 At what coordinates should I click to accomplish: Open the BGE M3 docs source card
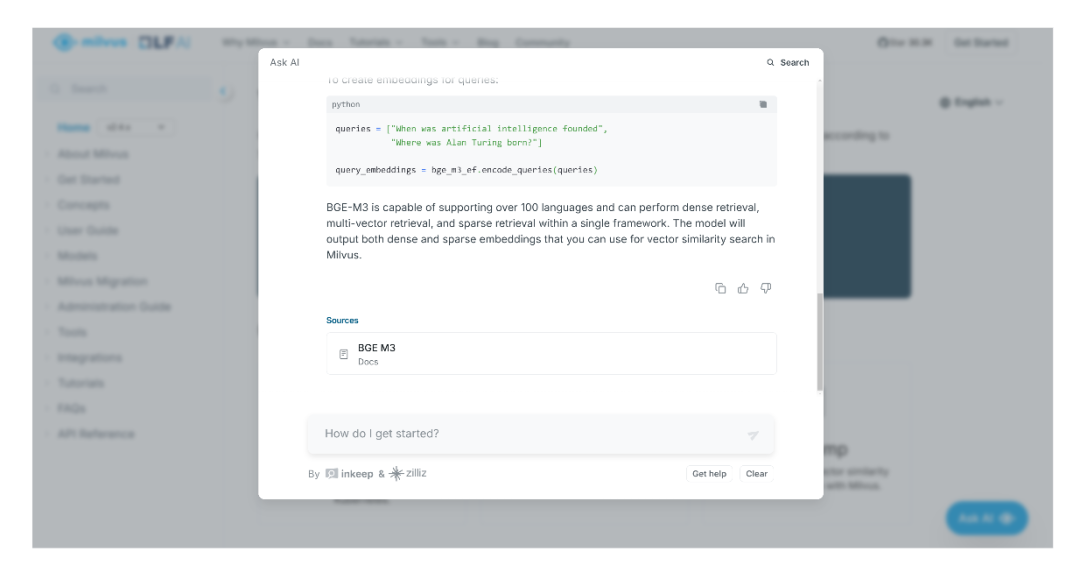click(x=551, y=354)
